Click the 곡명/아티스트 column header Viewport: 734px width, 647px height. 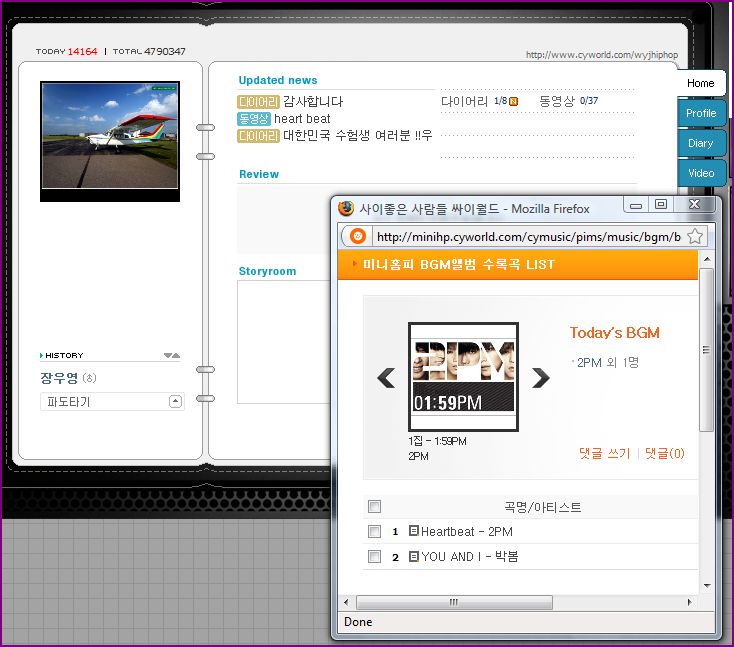[543, 507]
